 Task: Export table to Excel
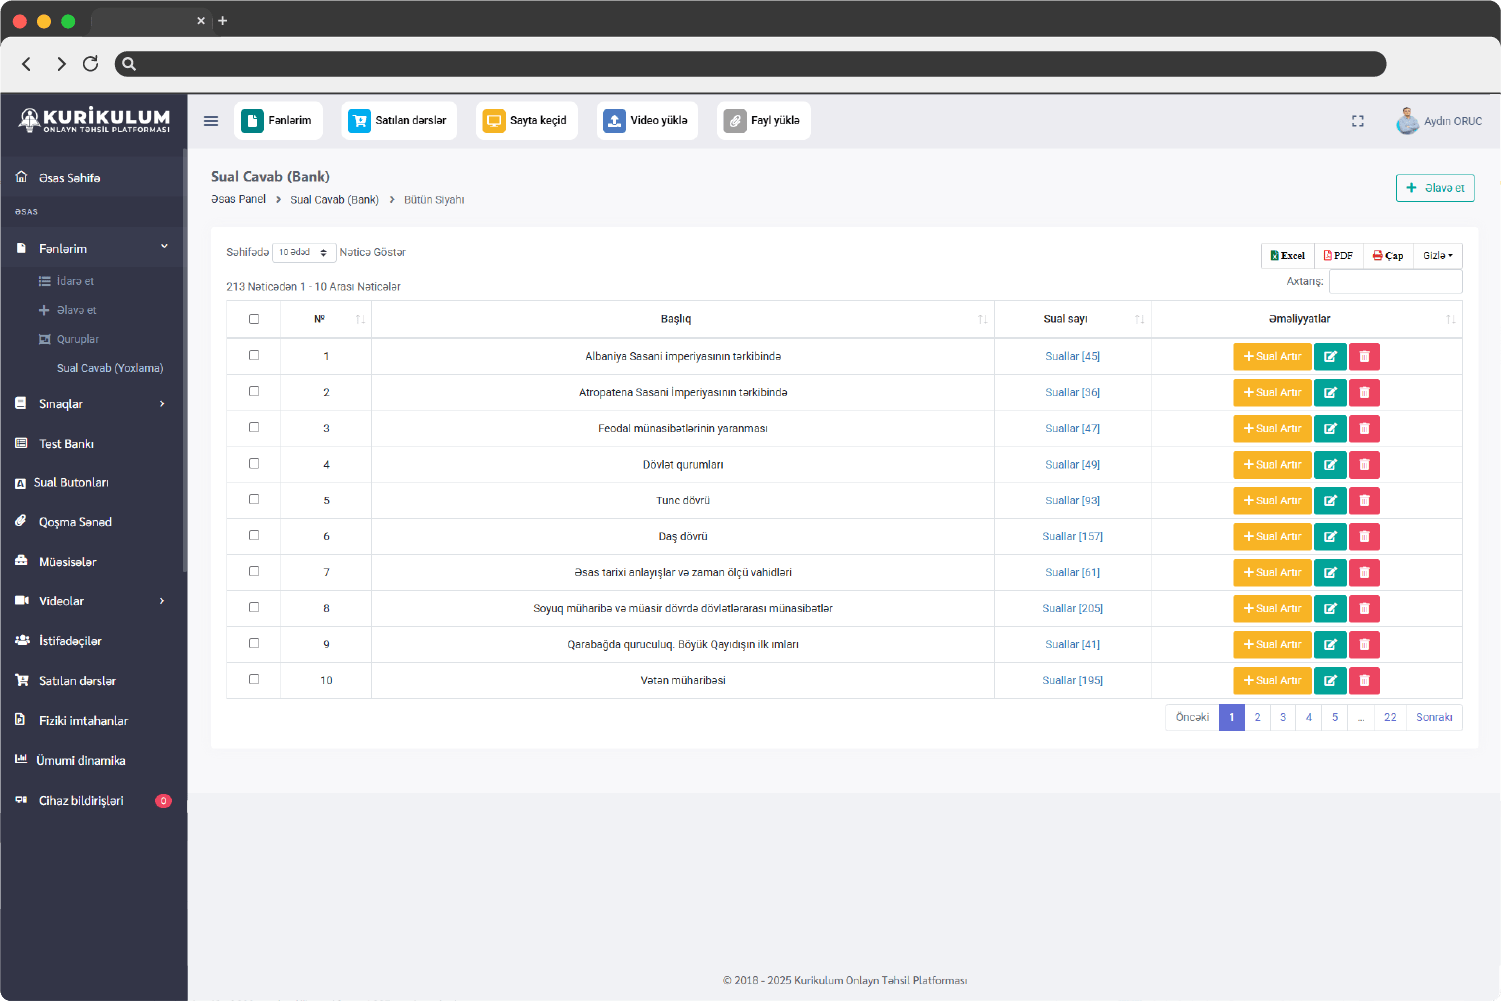point(1287,255)
